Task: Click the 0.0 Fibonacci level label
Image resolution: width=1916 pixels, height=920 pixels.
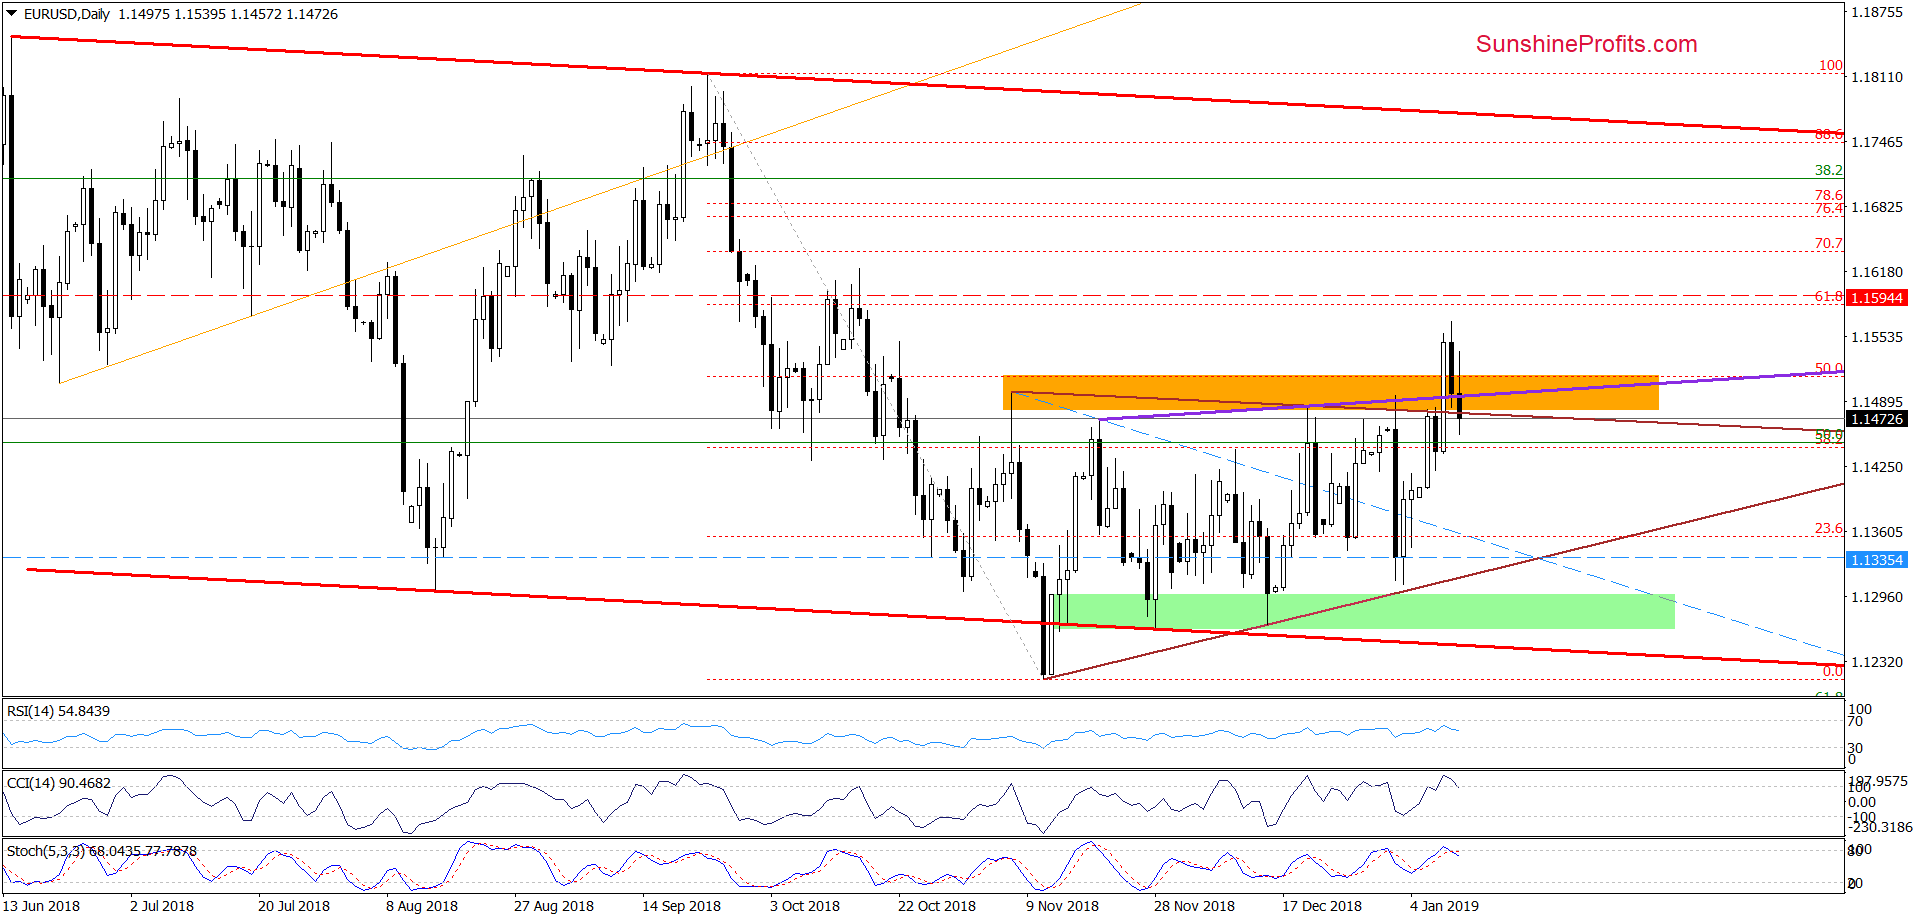Action: [x=1833, y=671]
